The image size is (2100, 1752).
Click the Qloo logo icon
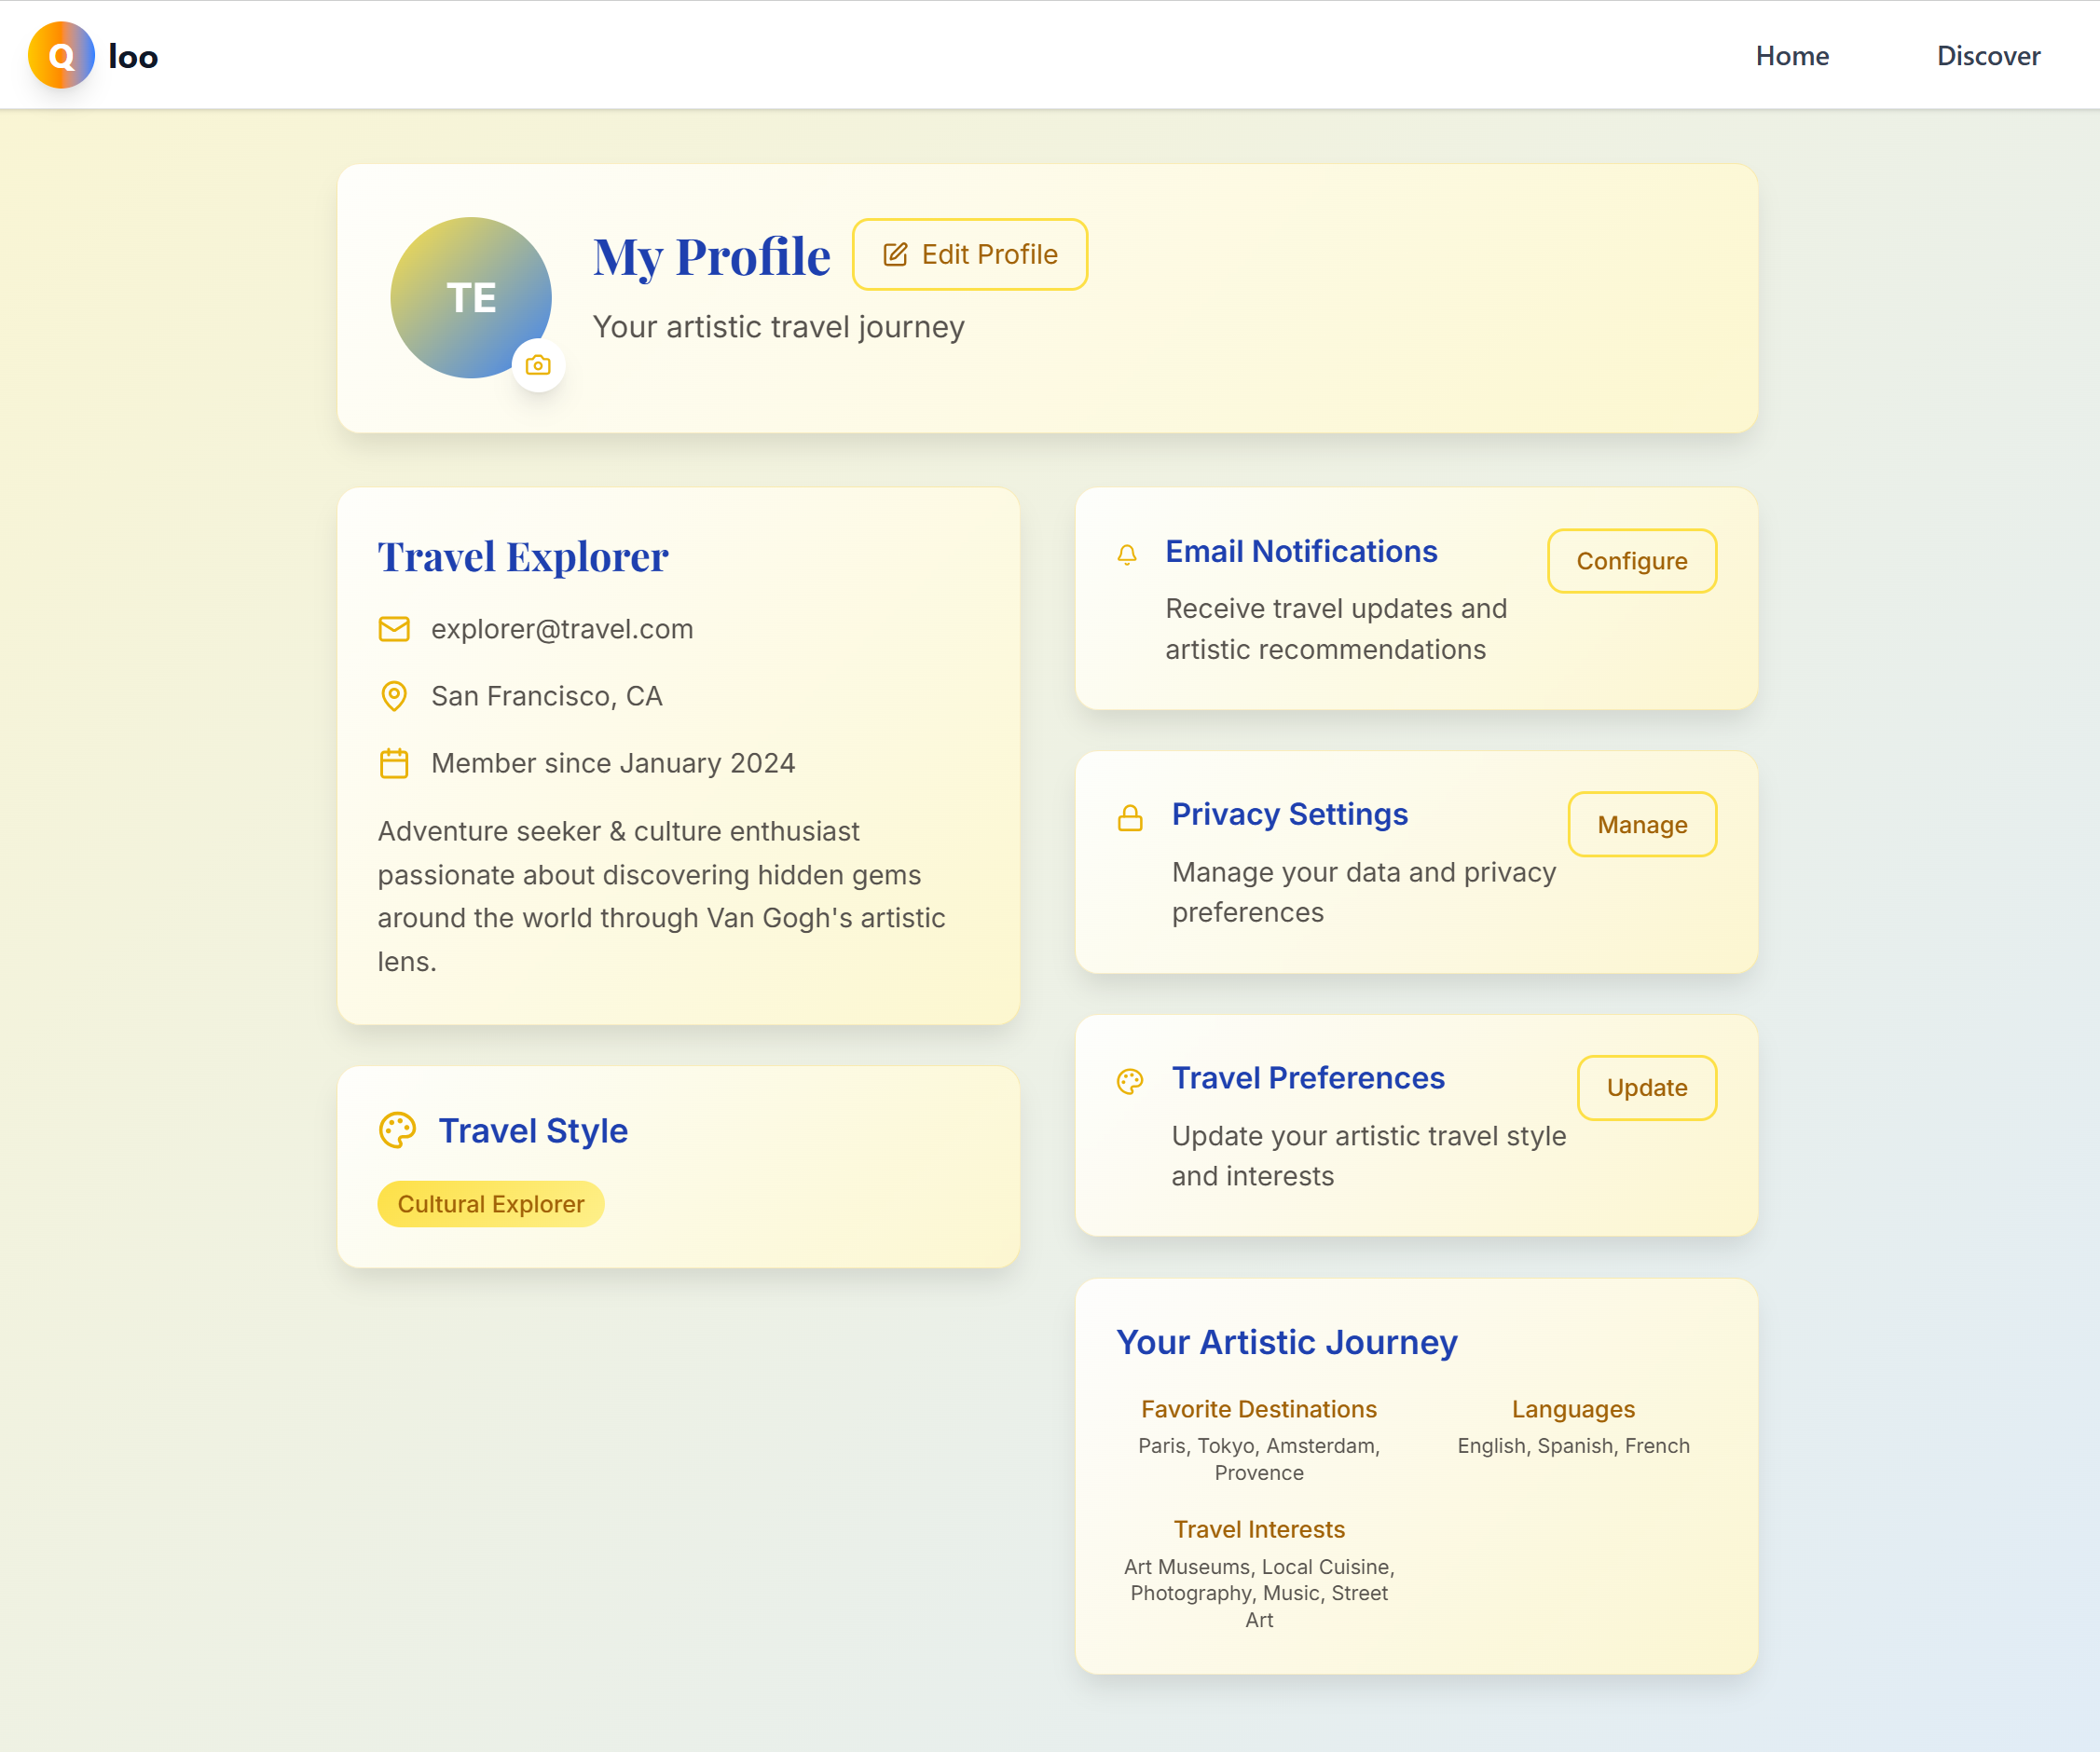61,56
